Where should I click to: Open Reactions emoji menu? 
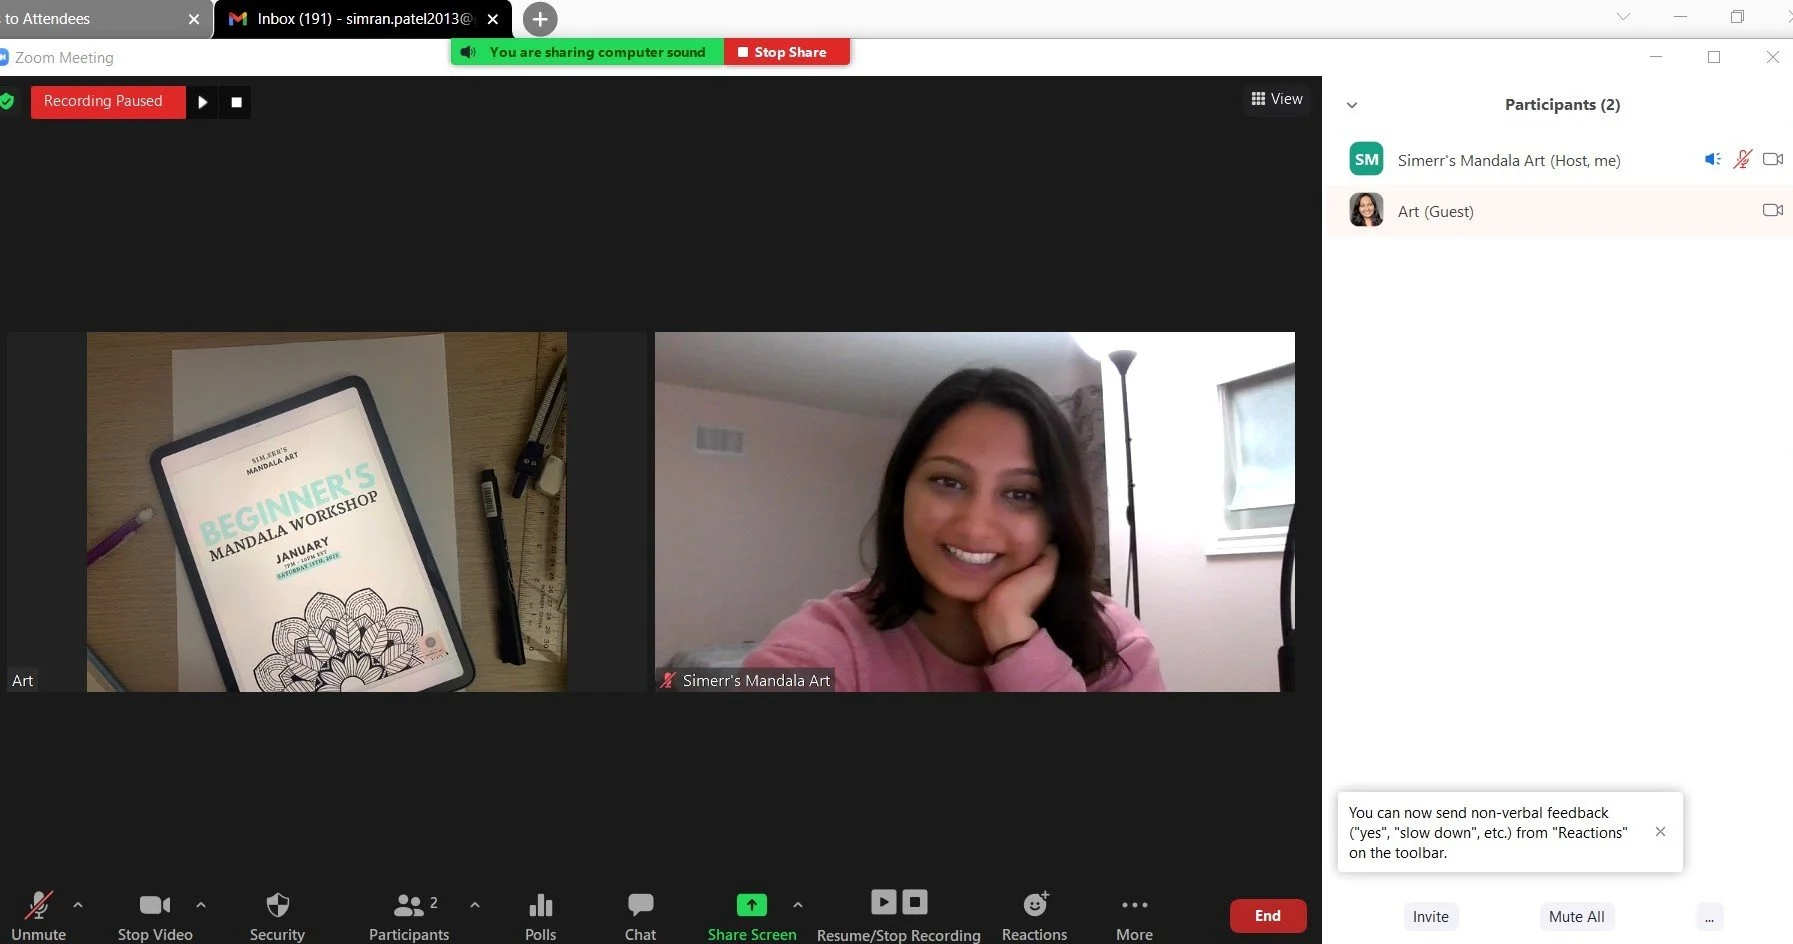click(x=1034, y=916)
